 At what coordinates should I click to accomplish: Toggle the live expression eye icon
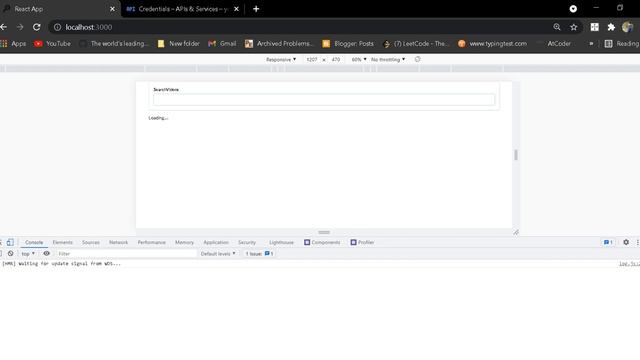tap(46, 253)
